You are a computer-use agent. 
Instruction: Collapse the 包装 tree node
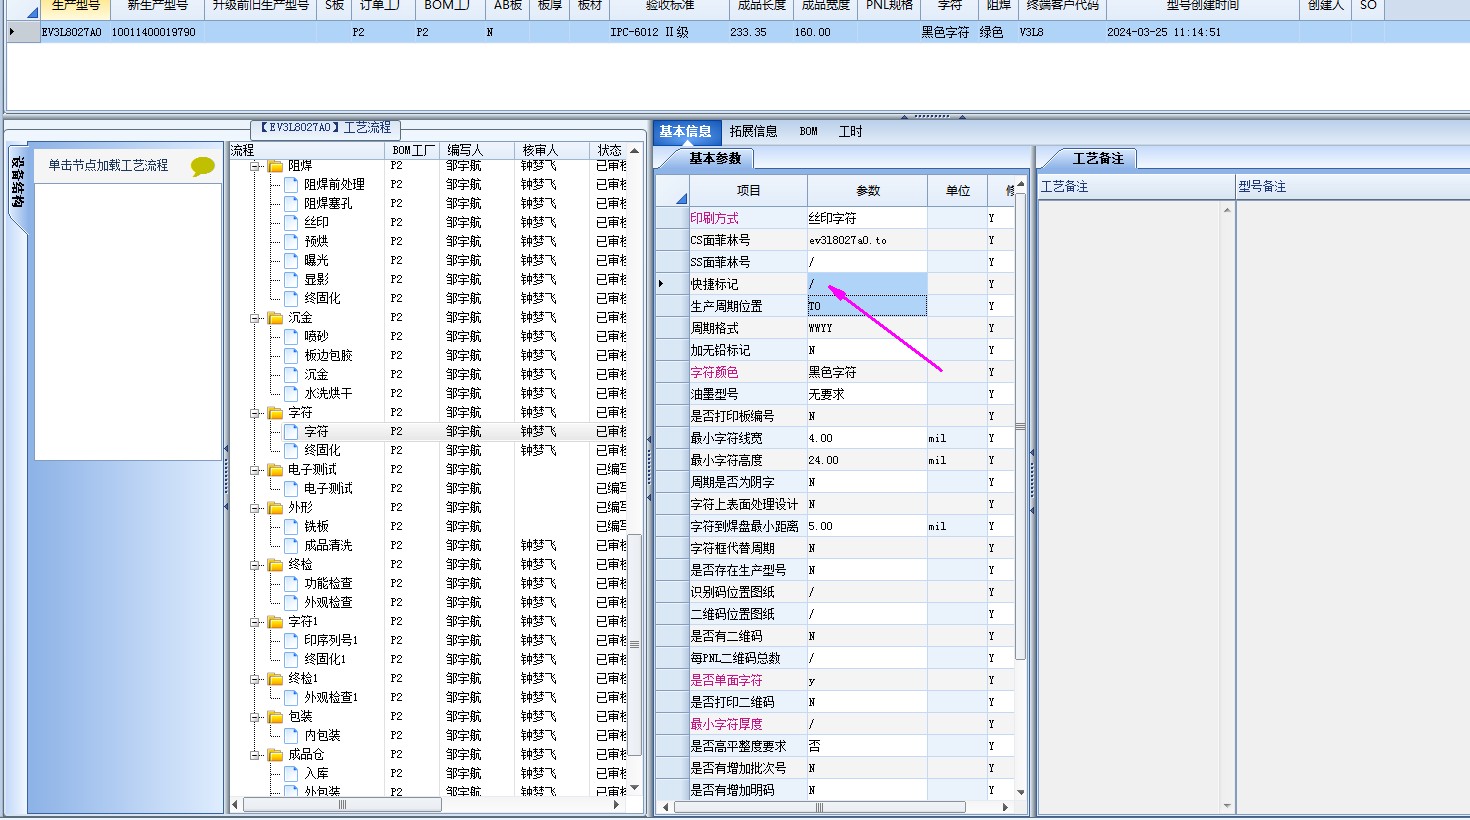256,717
